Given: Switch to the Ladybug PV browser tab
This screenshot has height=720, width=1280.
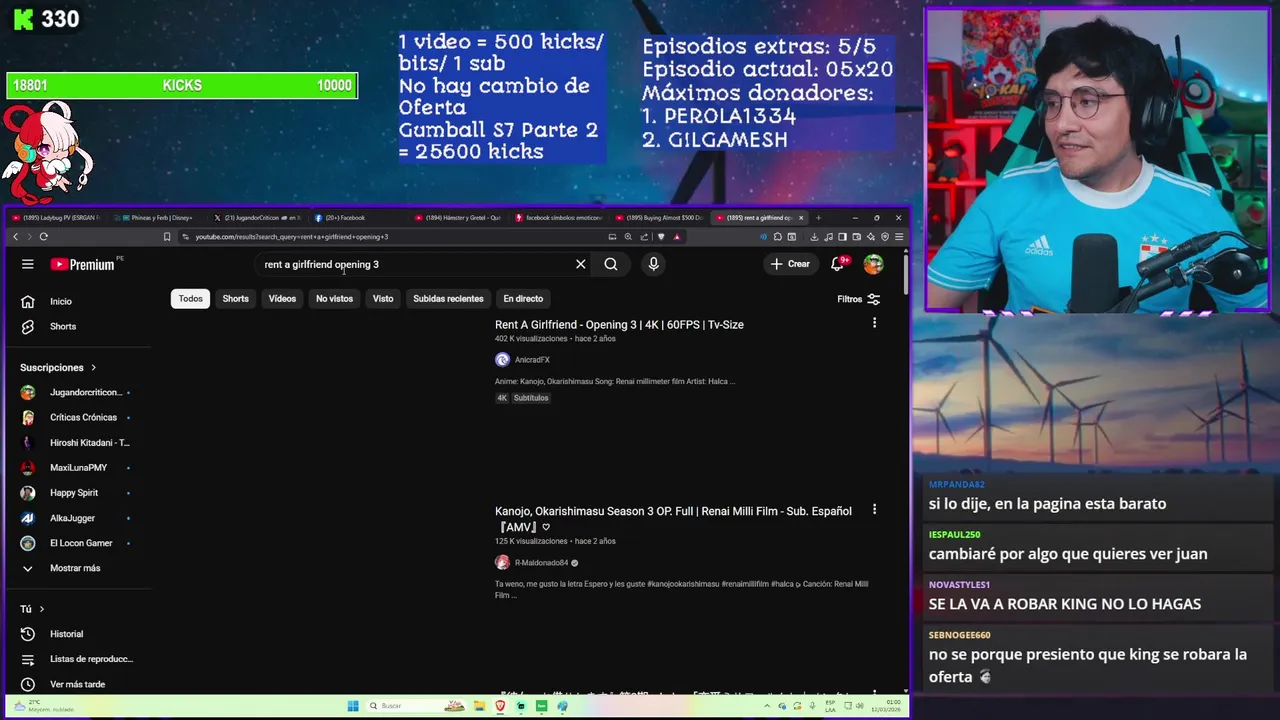Looking at the screenshot, I should click(55, 217).
